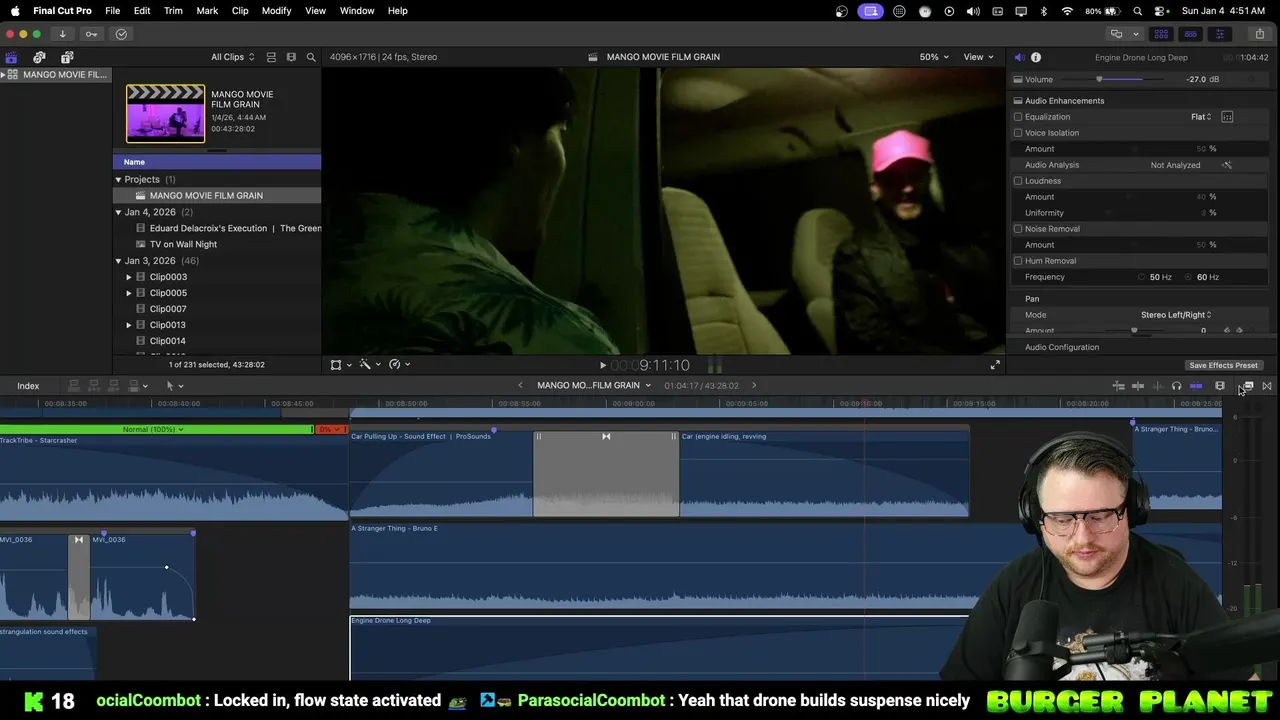Open the equalizer graph button

(x=1227, y=117)
